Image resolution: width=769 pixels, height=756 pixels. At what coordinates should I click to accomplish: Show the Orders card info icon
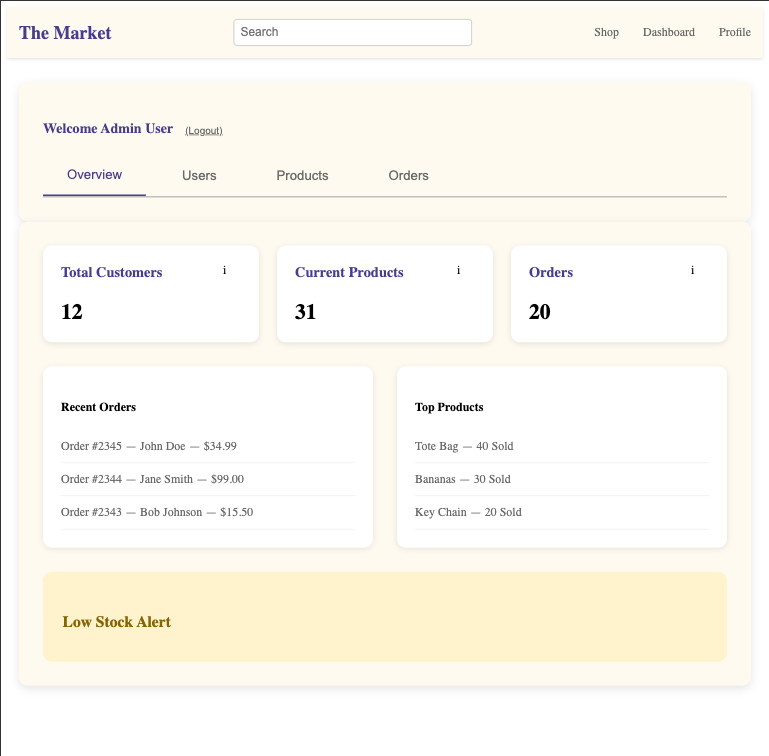tap(692, 270)
